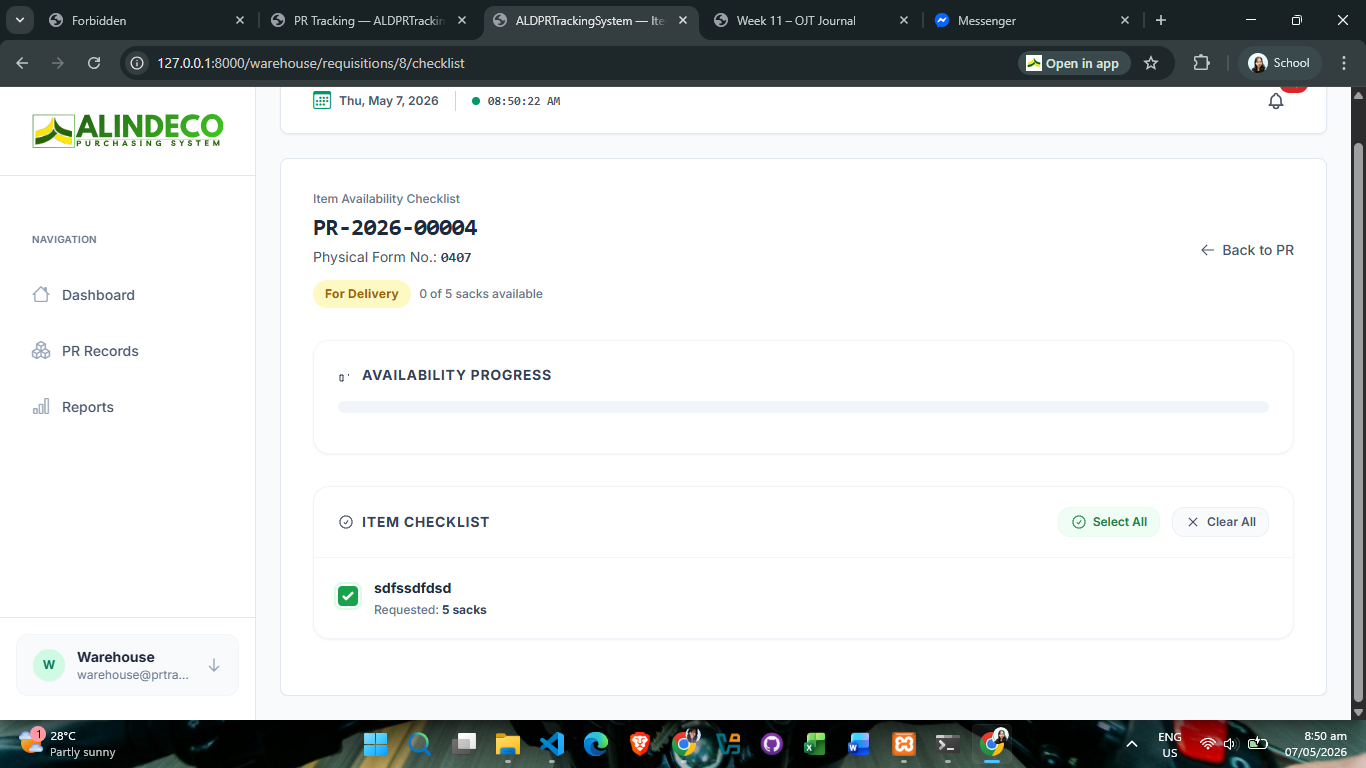Click Physical Form No. 0407 text
This screenshot has height=768, width=1366.
(x=392, y=257)
